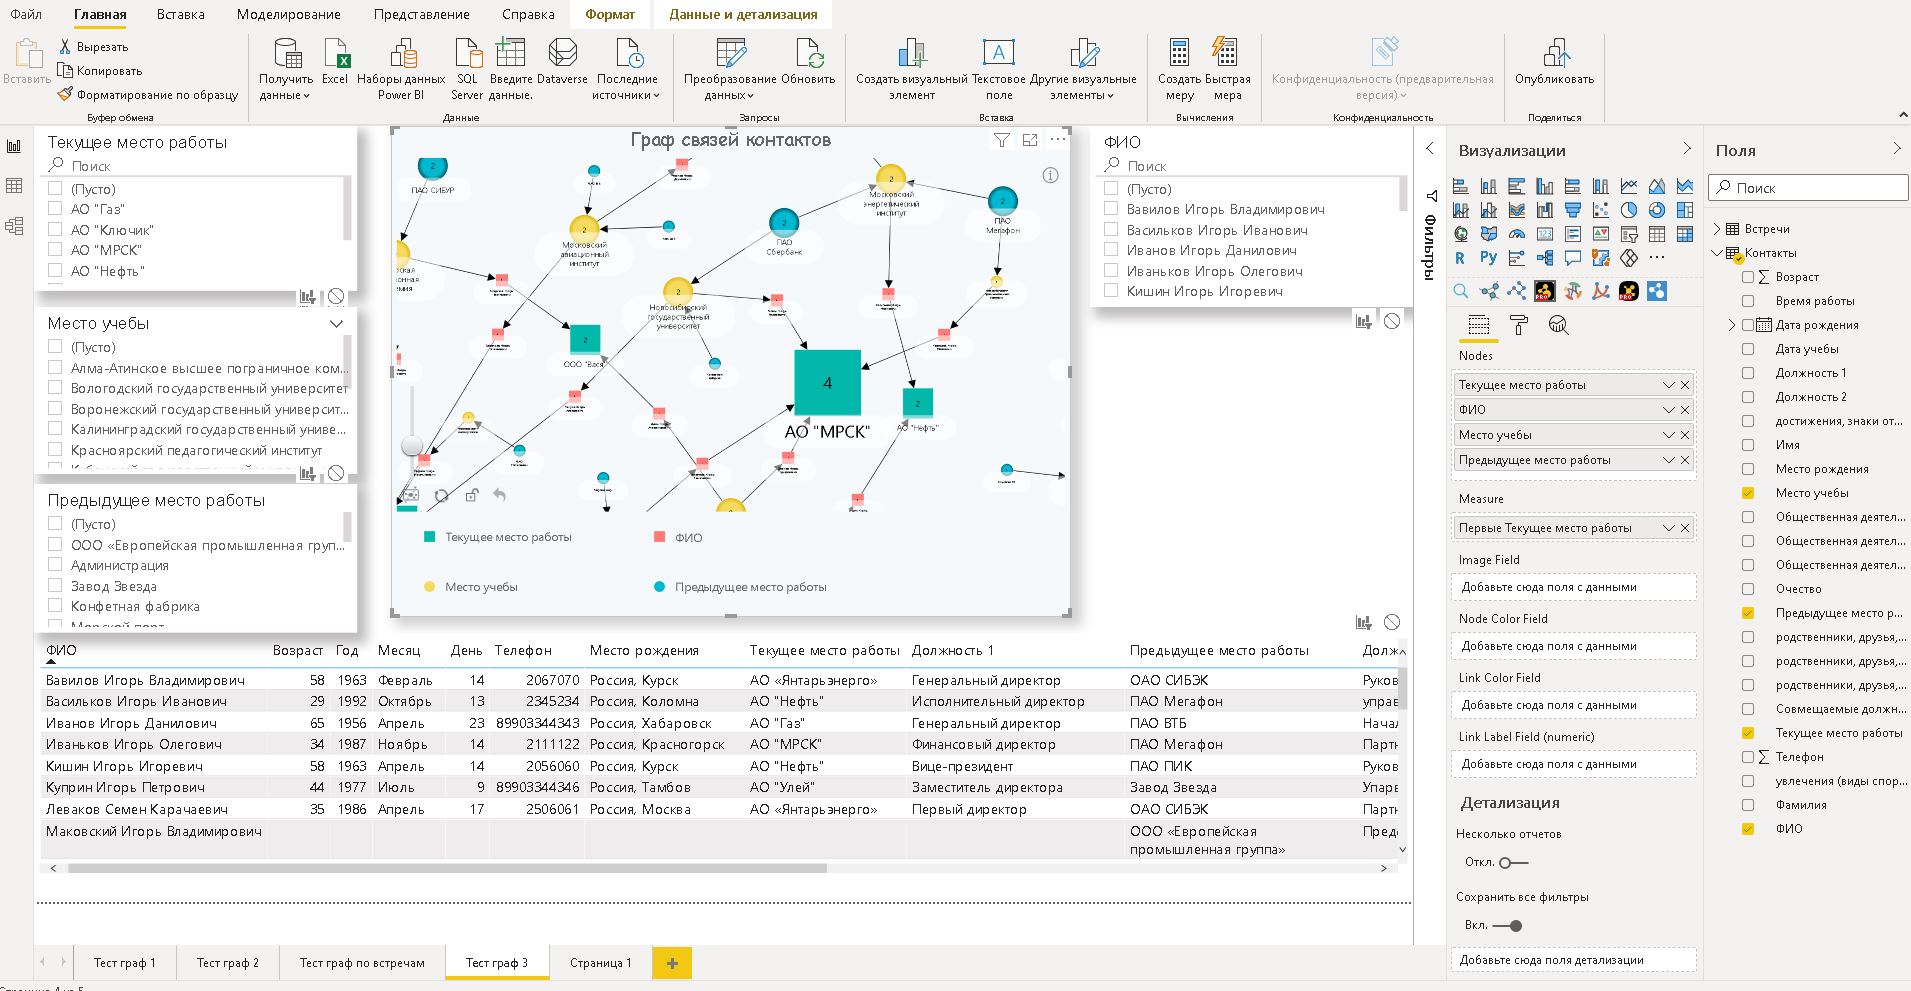This screenshot has height=991, width=1911.
Task: Open the Analytics magnifier tab
Action: 1558,325
